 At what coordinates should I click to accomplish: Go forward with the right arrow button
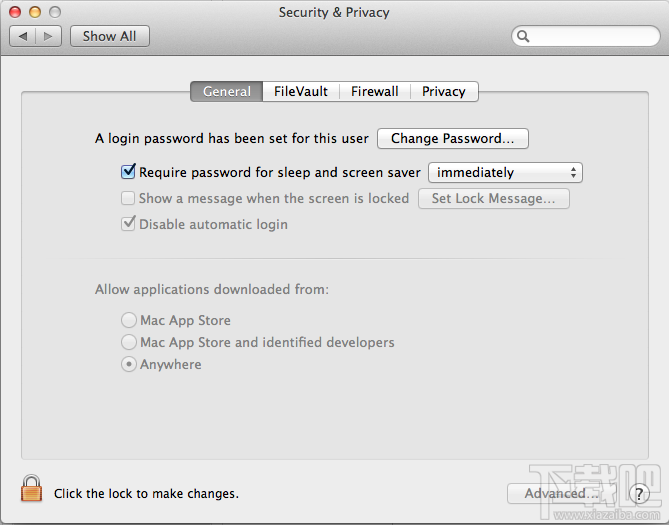pos(48,36)
